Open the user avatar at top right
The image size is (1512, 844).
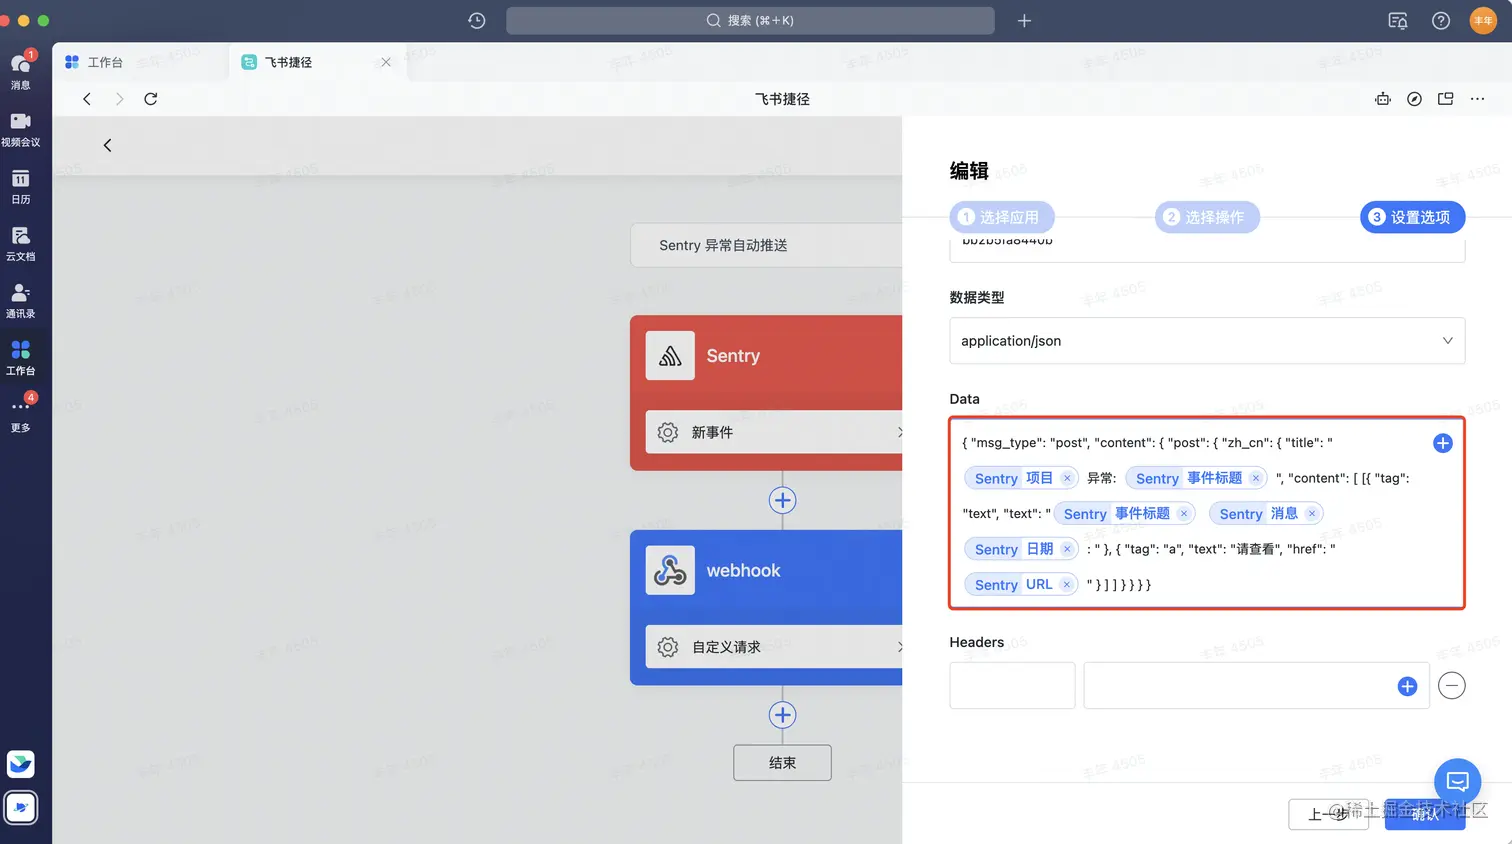(x=1483, y=20)
